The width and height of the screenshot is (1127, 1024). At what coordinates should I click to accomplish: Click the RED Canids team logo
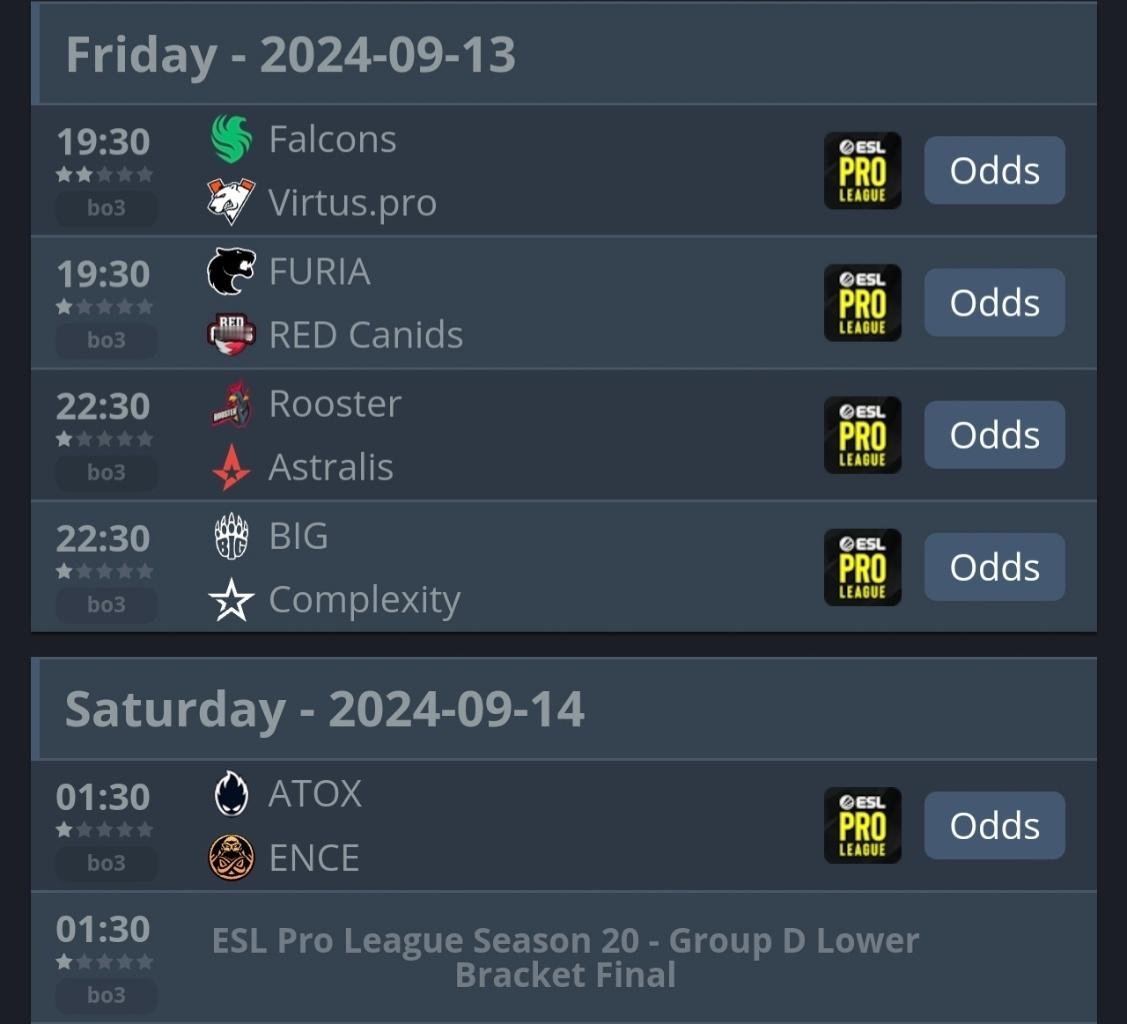(231, 335)
